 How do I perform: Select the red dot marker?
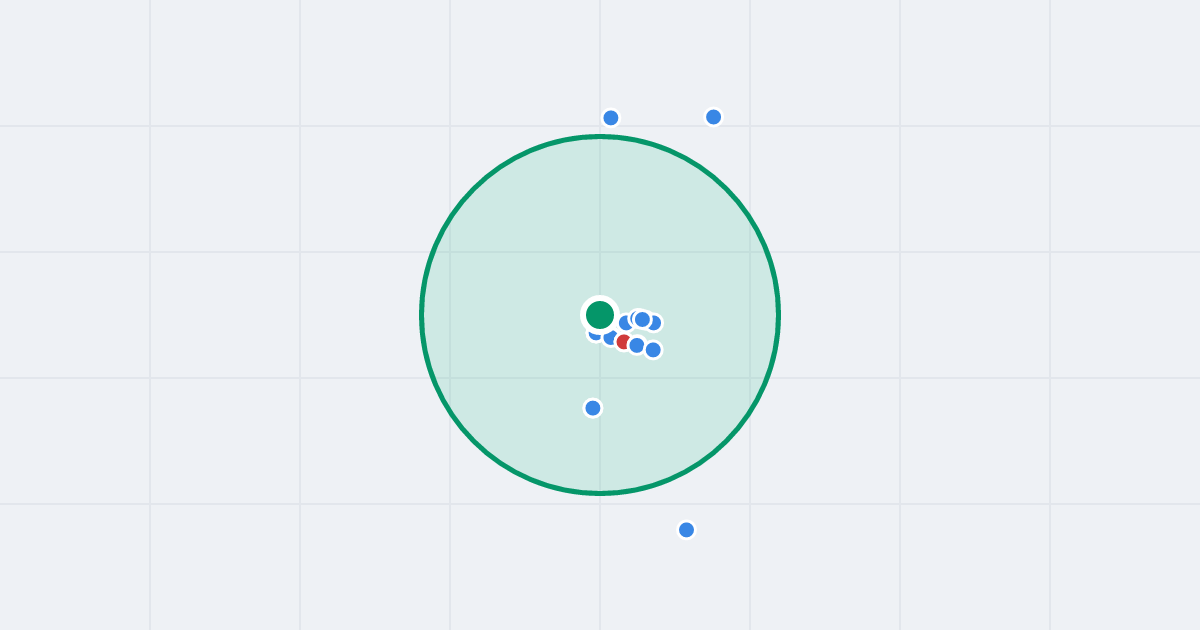coord(624,342)
